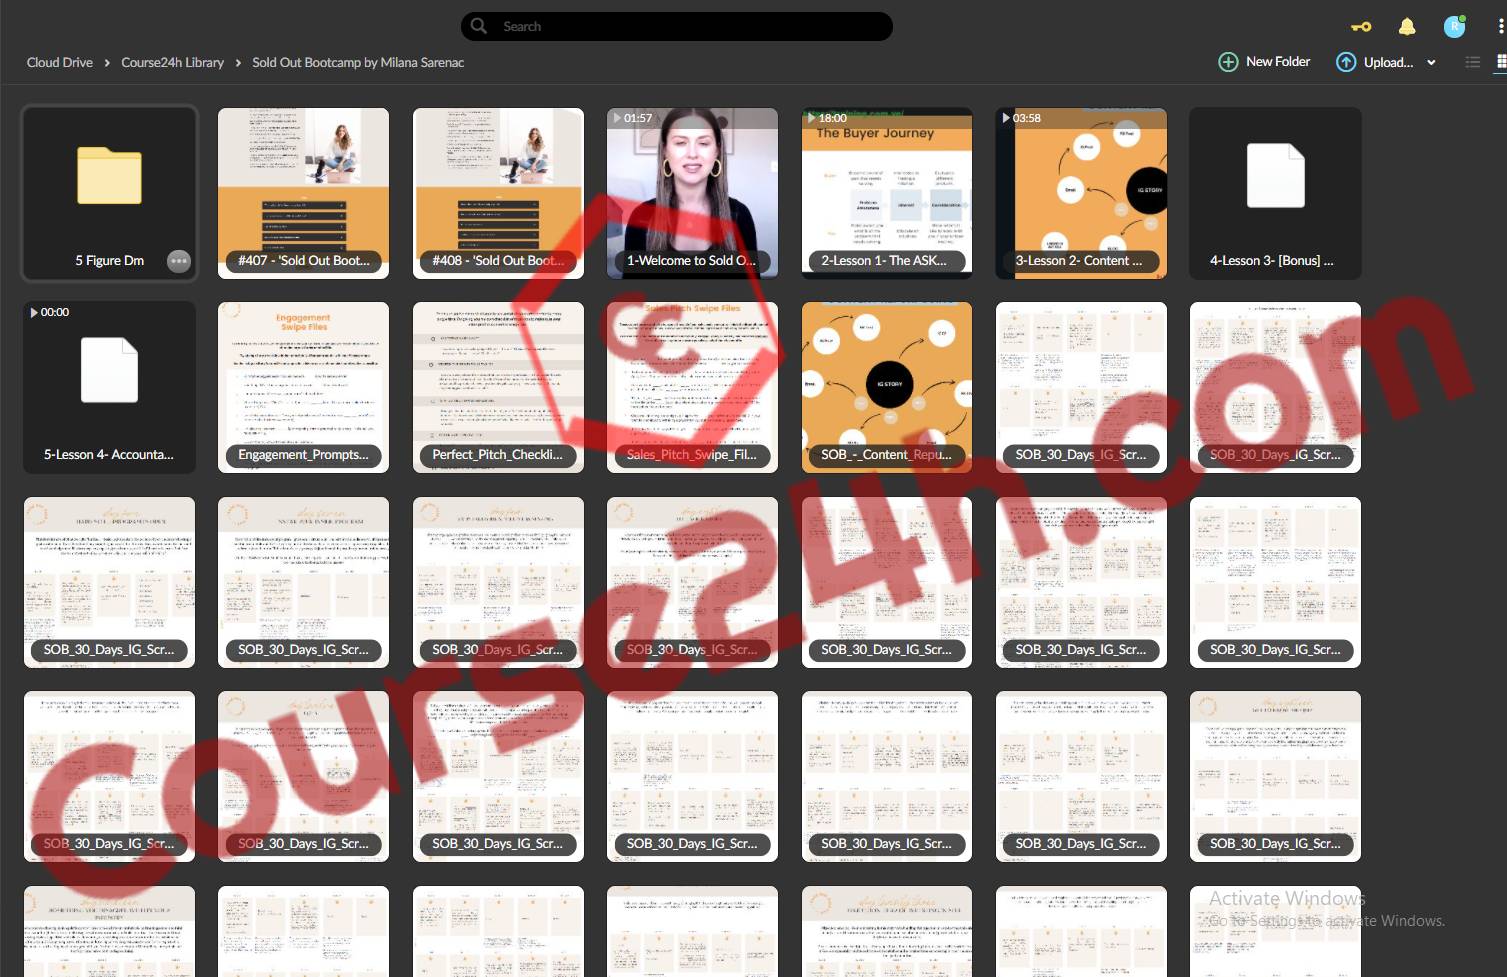Click the '5 Figure Dm' folder name
The height and width of the screenshot is (977, 1507).
110,261
